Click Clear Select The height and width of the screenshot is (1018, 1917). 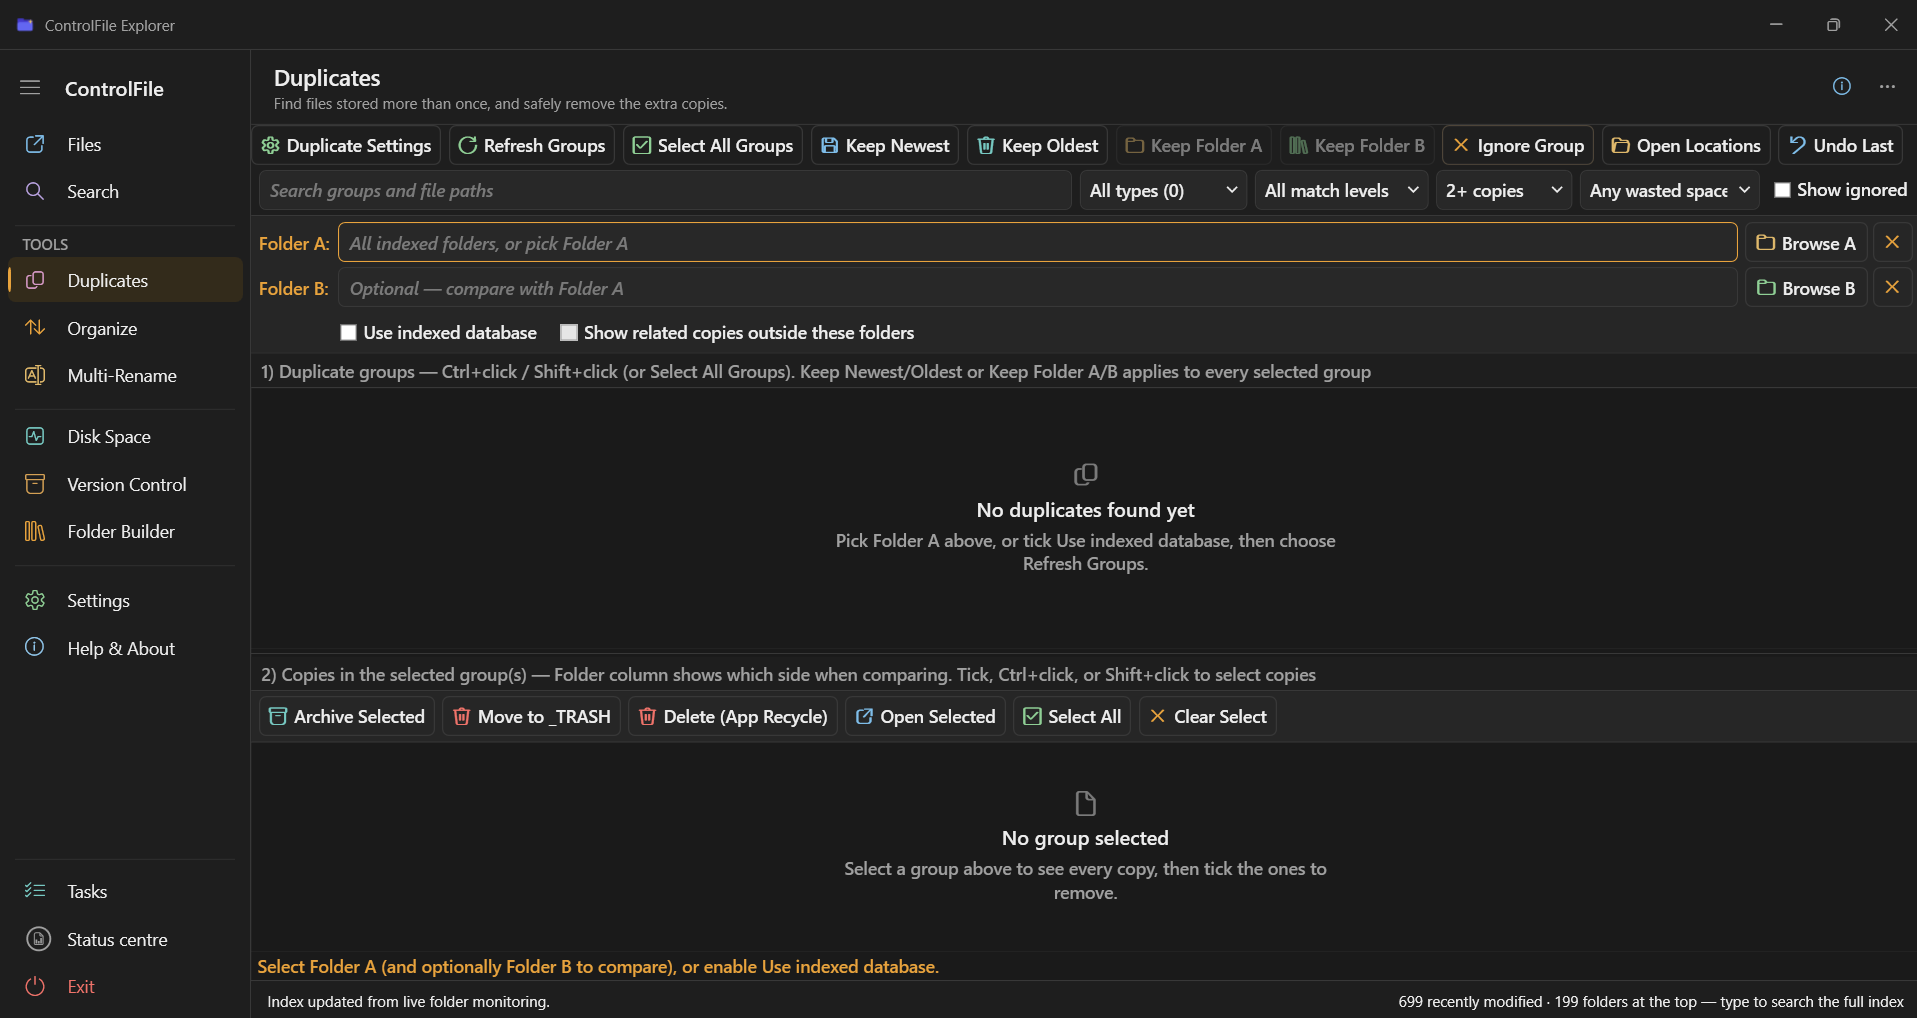tap(1208, 717)
